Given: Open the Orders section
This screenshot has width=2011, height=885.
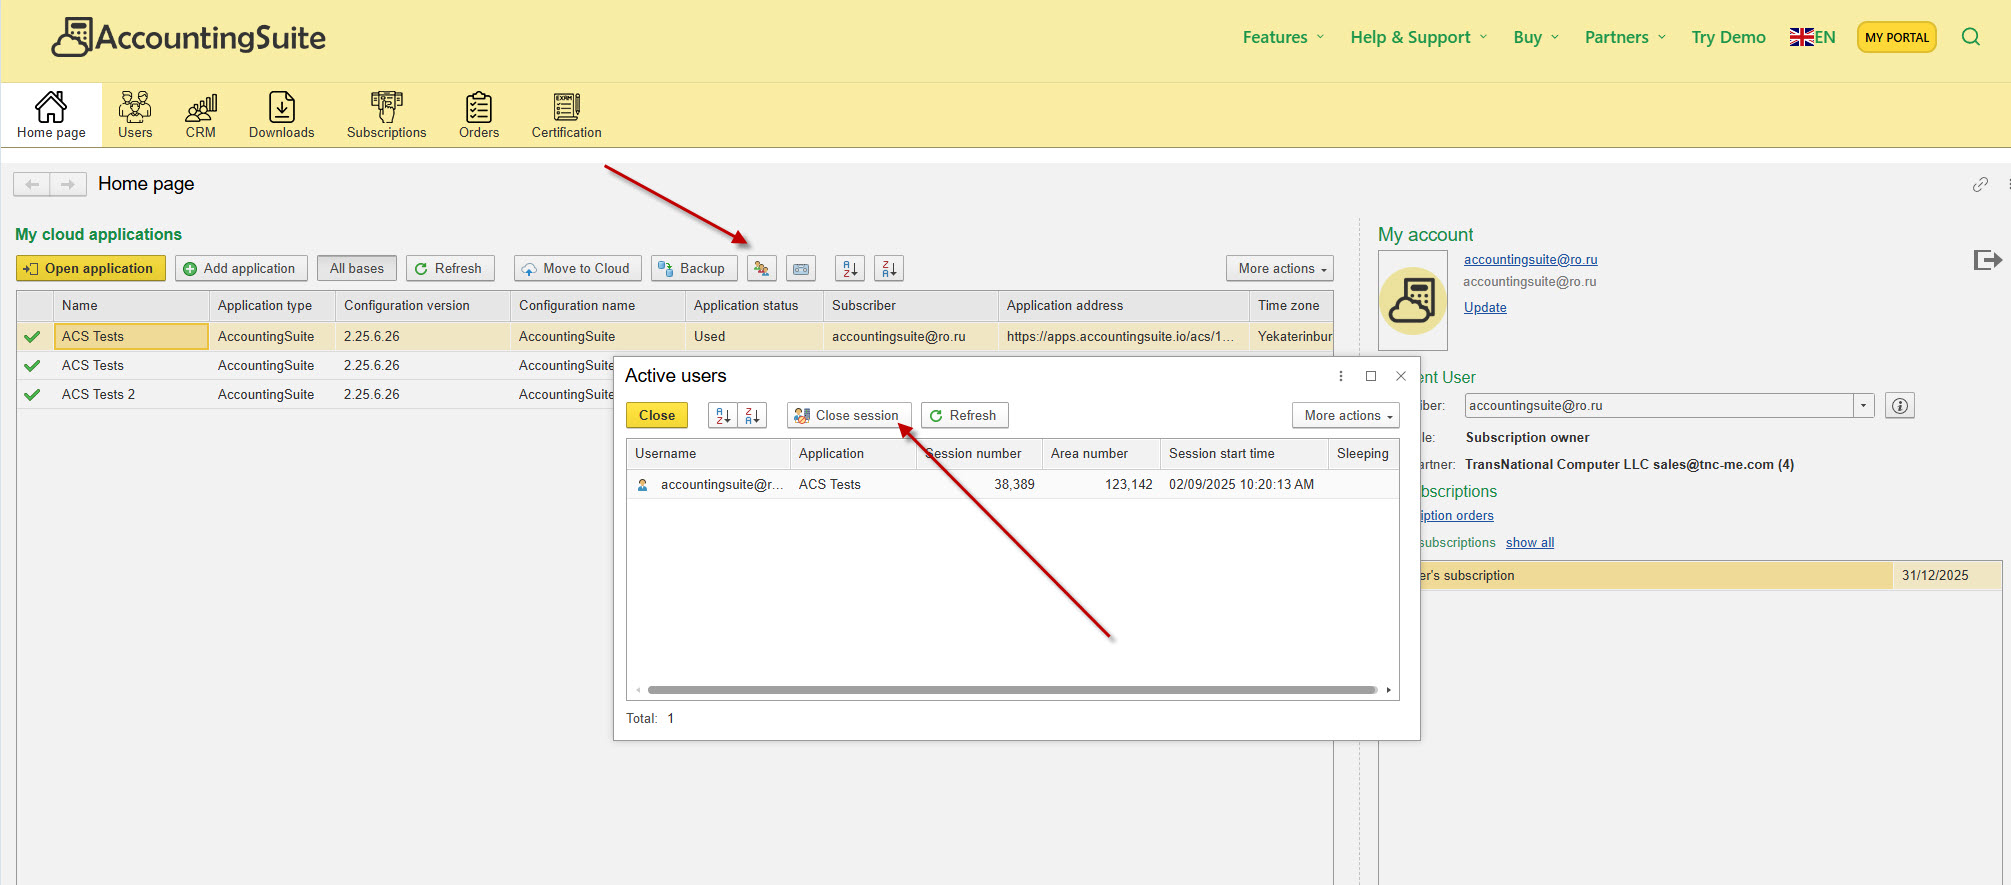Looking at the screenshot, I should 479,115.
